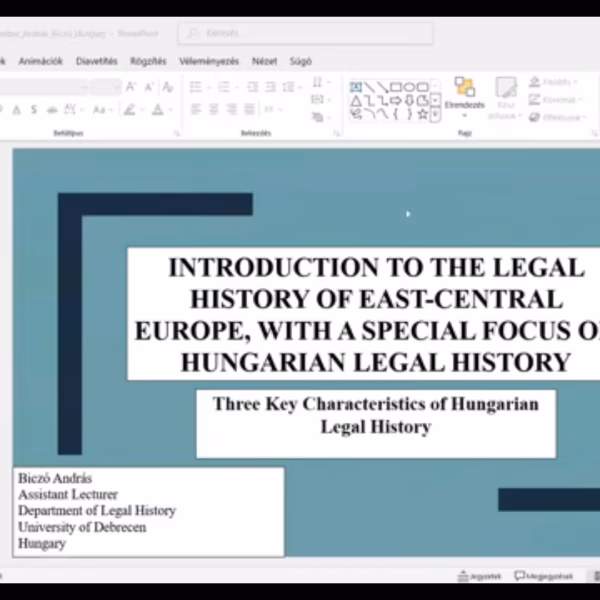Click the Keresés search box
The image size is (600, 600).
point(305,33)
